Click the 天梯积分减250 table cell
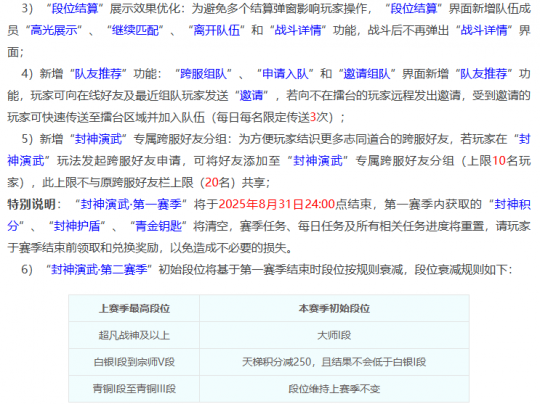This screenshot has width=540, height=404. pos(334,362)
